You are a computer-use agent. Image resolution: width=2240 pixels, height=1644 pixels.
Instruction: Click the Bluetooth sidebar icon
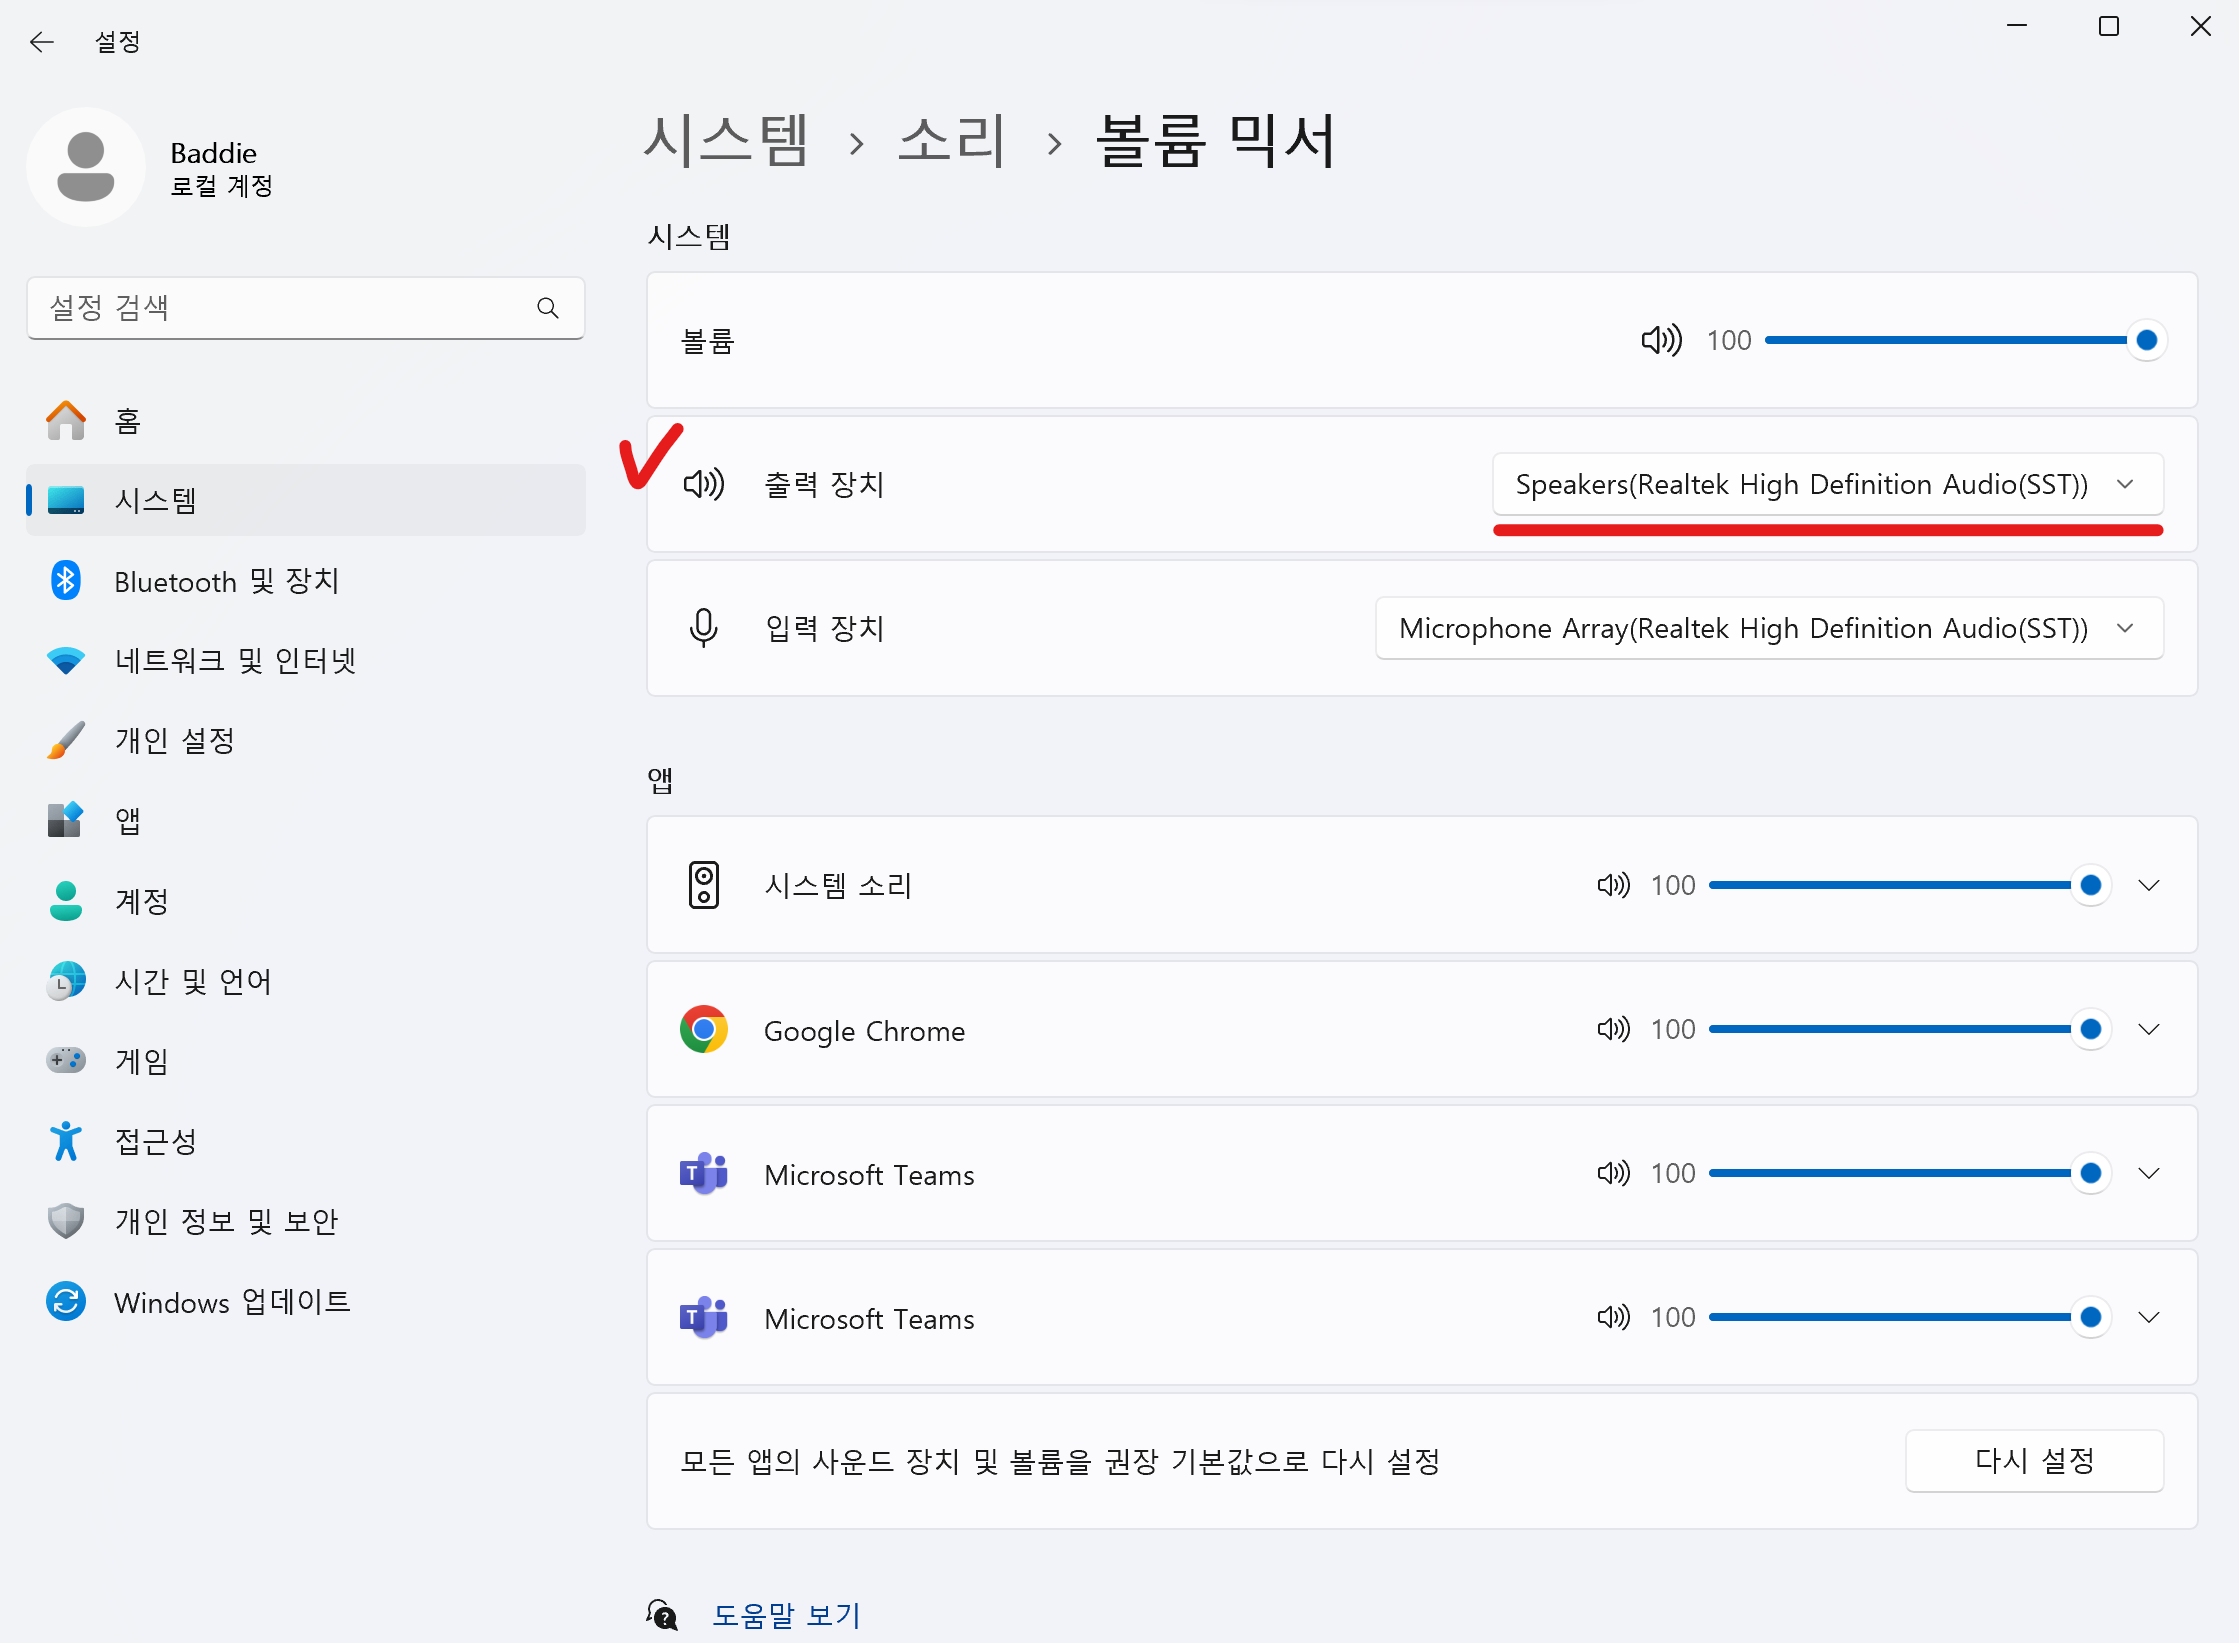(66, 581)
